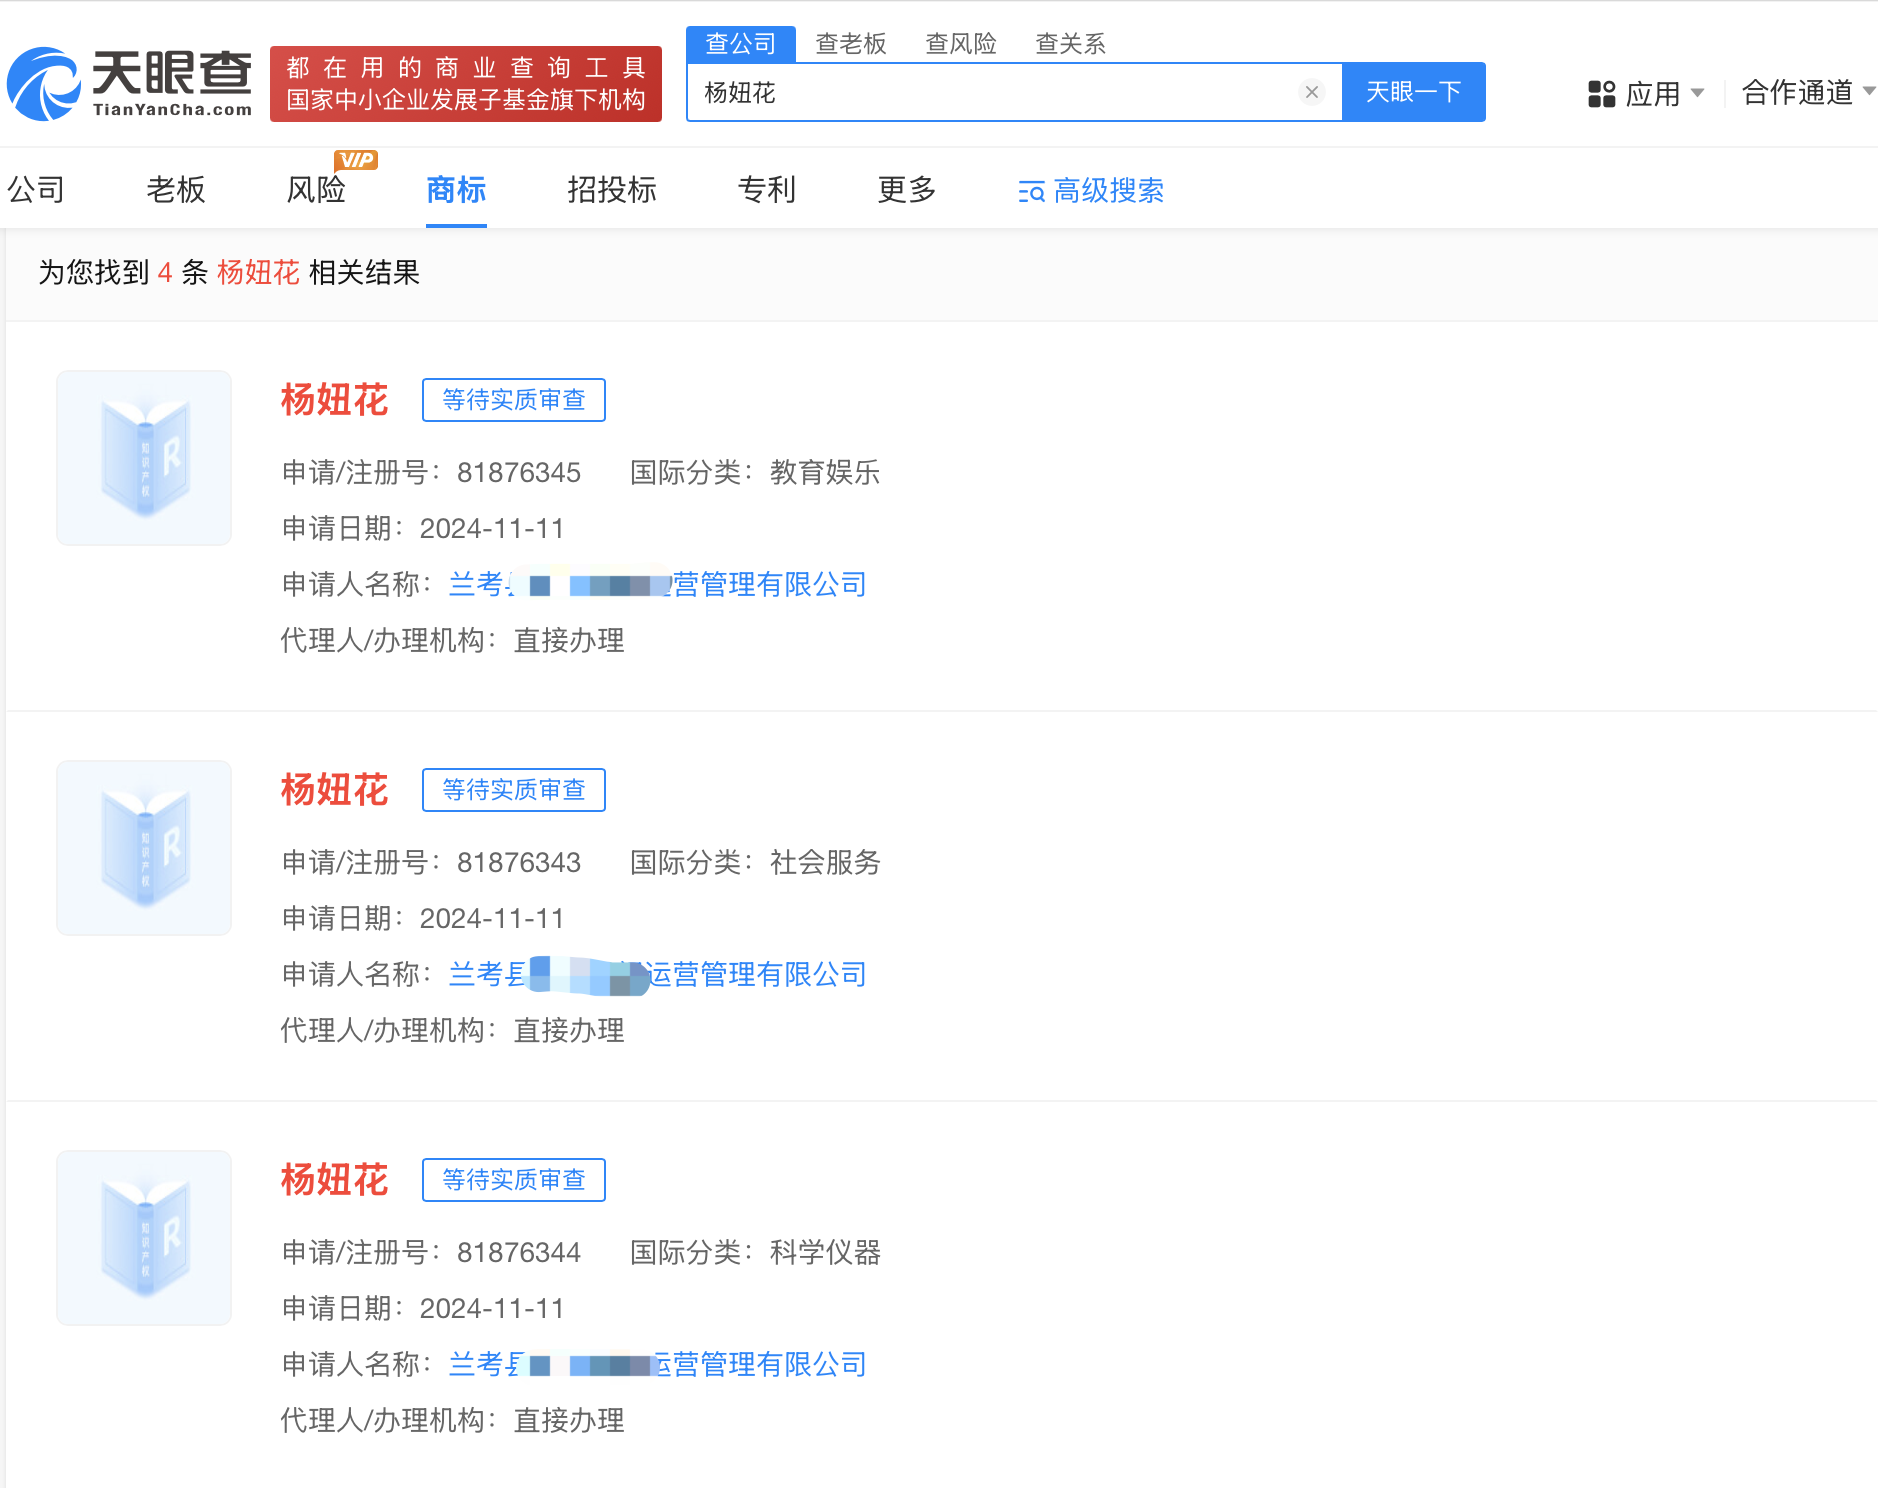This screenshot has height=1488, width=1878.
Task: Click the VIP badge above 风险
Action: tap(356, 160)
